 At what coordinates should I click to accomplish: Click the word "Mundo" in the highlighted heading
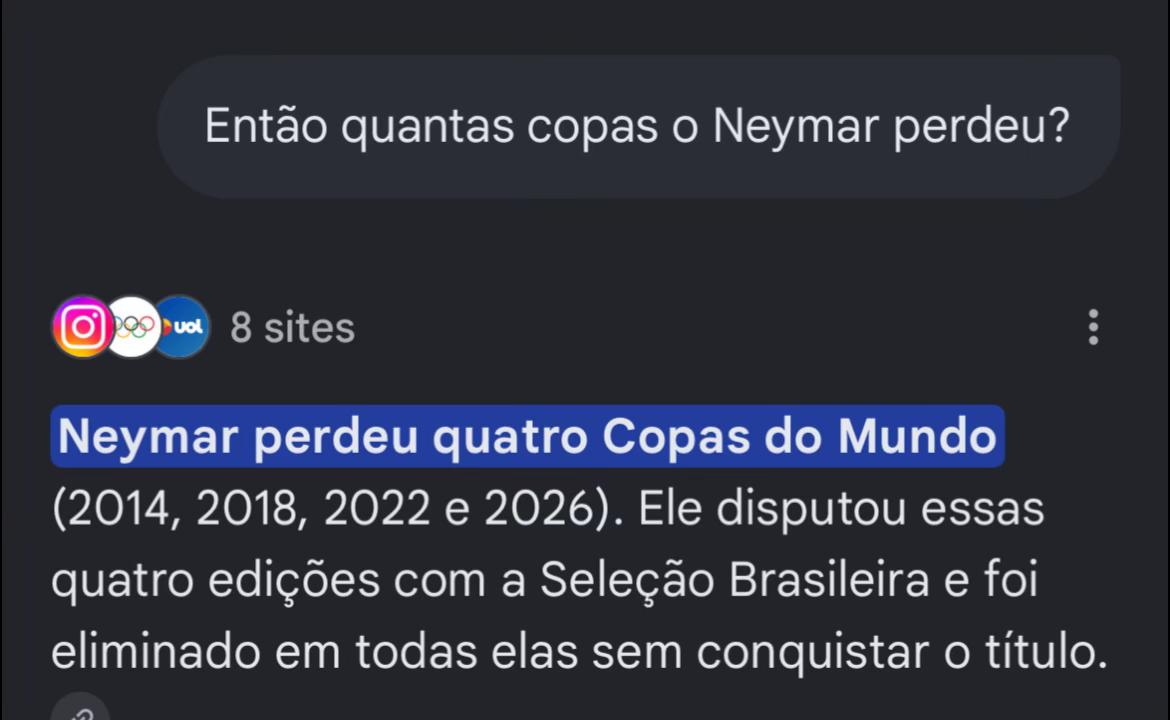click(x=917, y=436)
